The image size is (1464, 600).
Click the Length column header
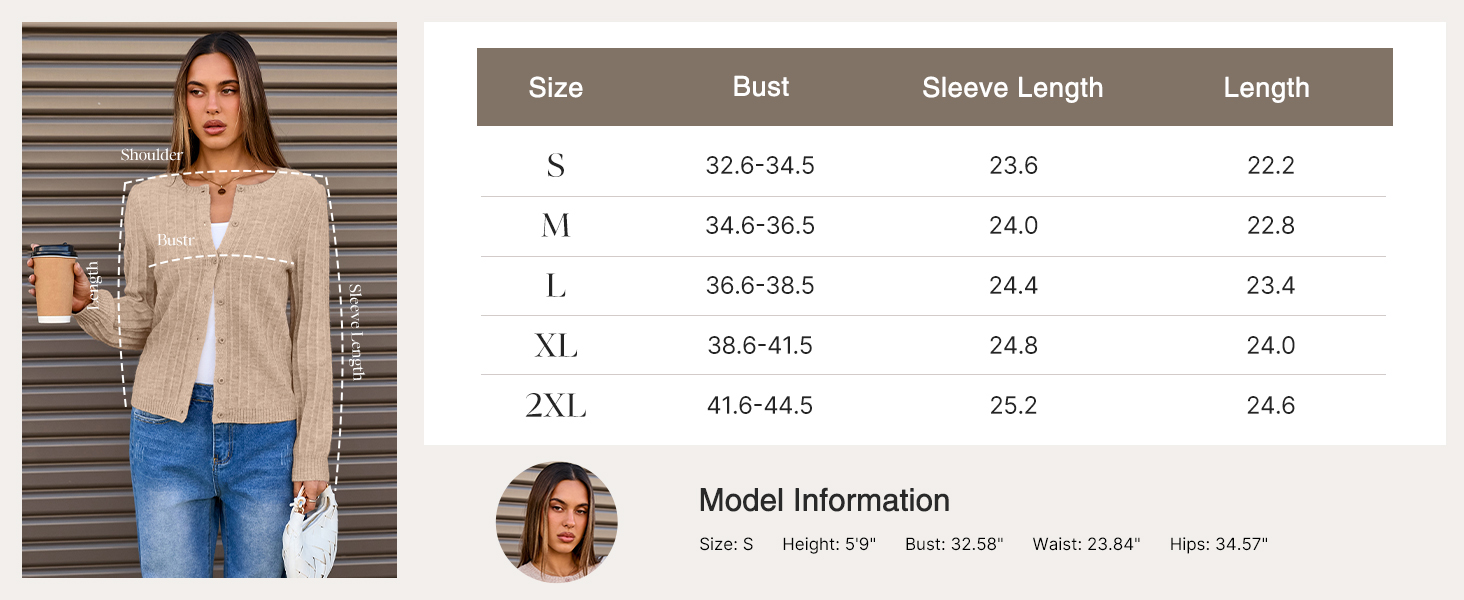tap(1266, 88)
